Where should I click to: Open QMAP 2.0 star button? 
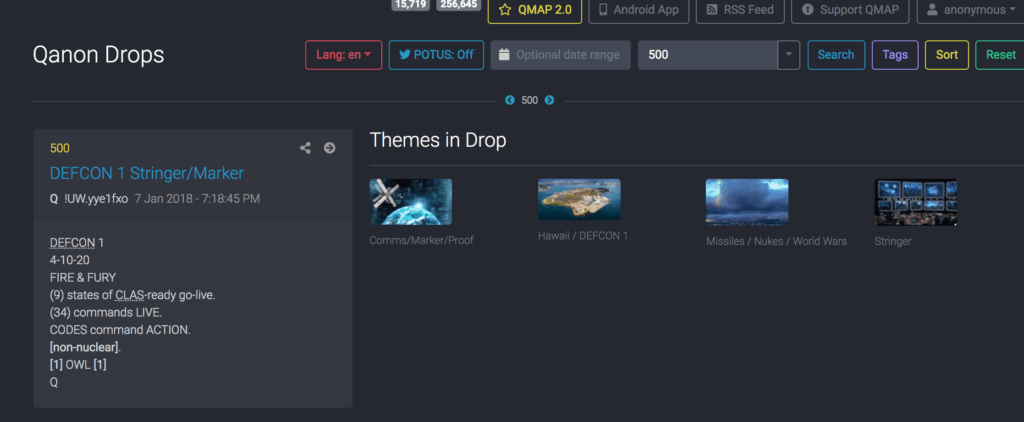[x=533, y=10]
